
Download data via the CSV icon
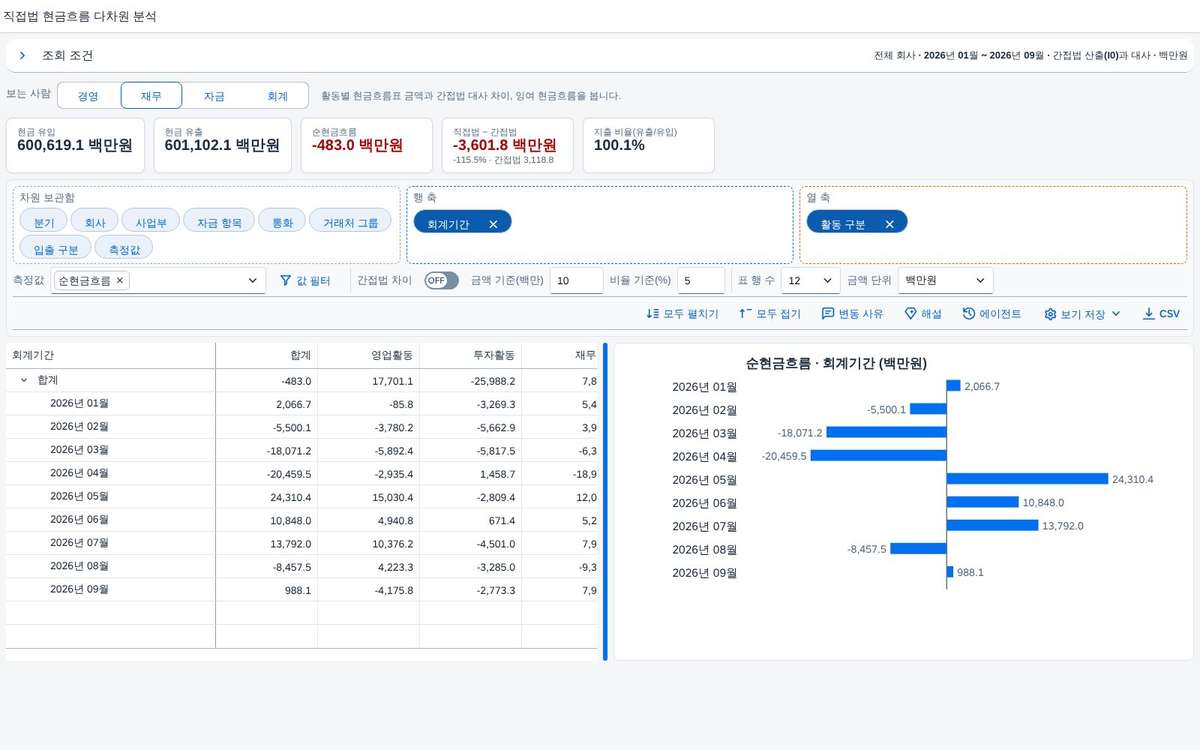tap(1148, 314)
